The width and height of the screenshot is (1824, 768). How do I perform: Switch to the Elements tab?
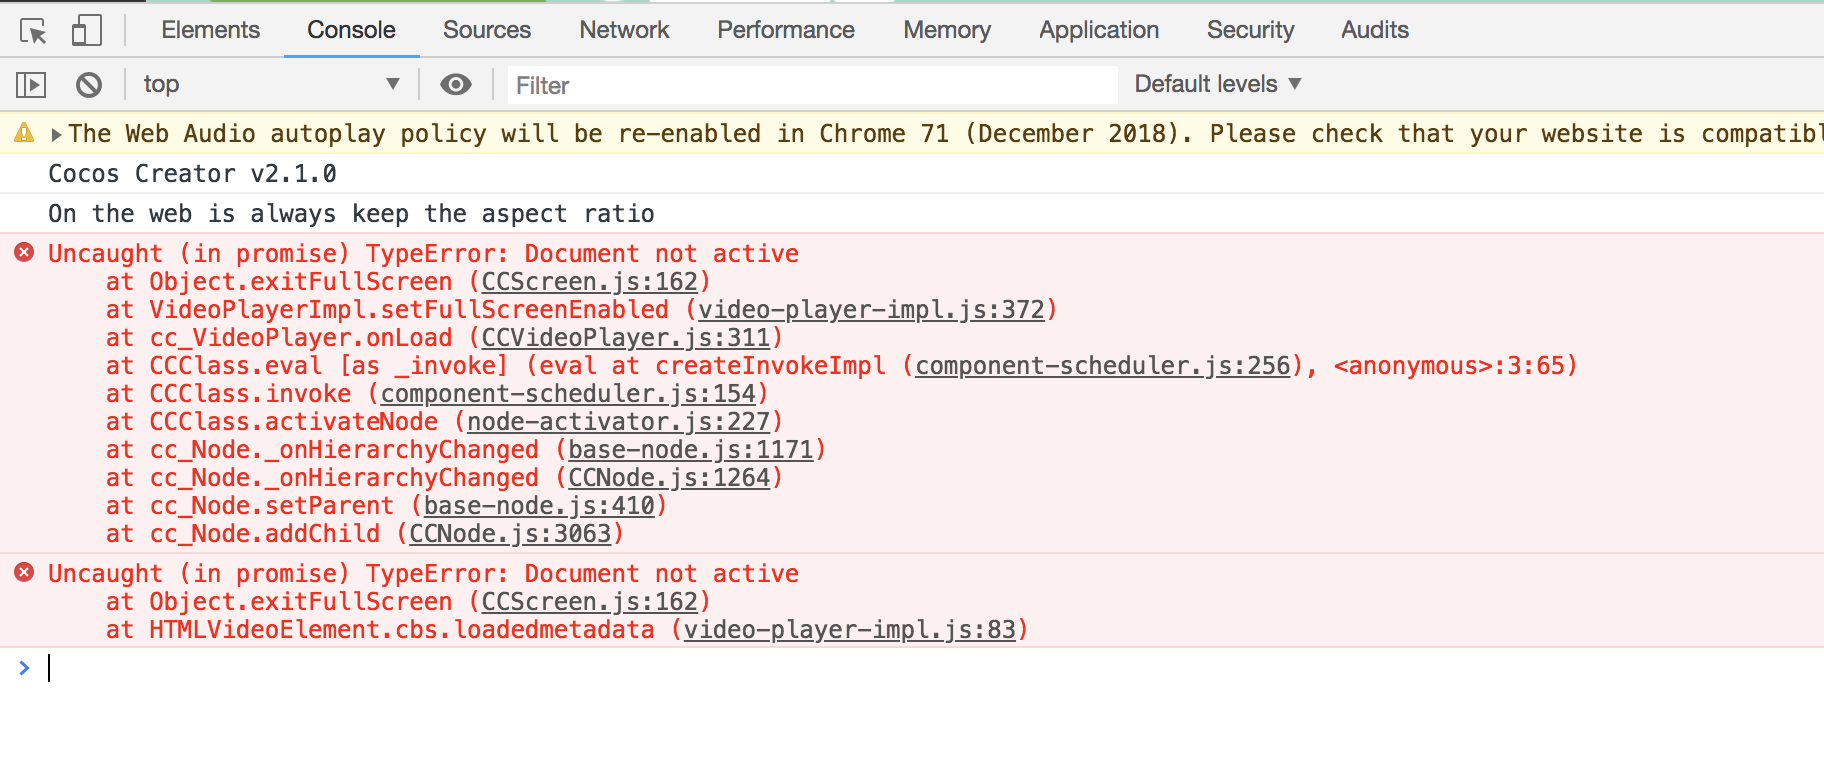tap(210, 30)
